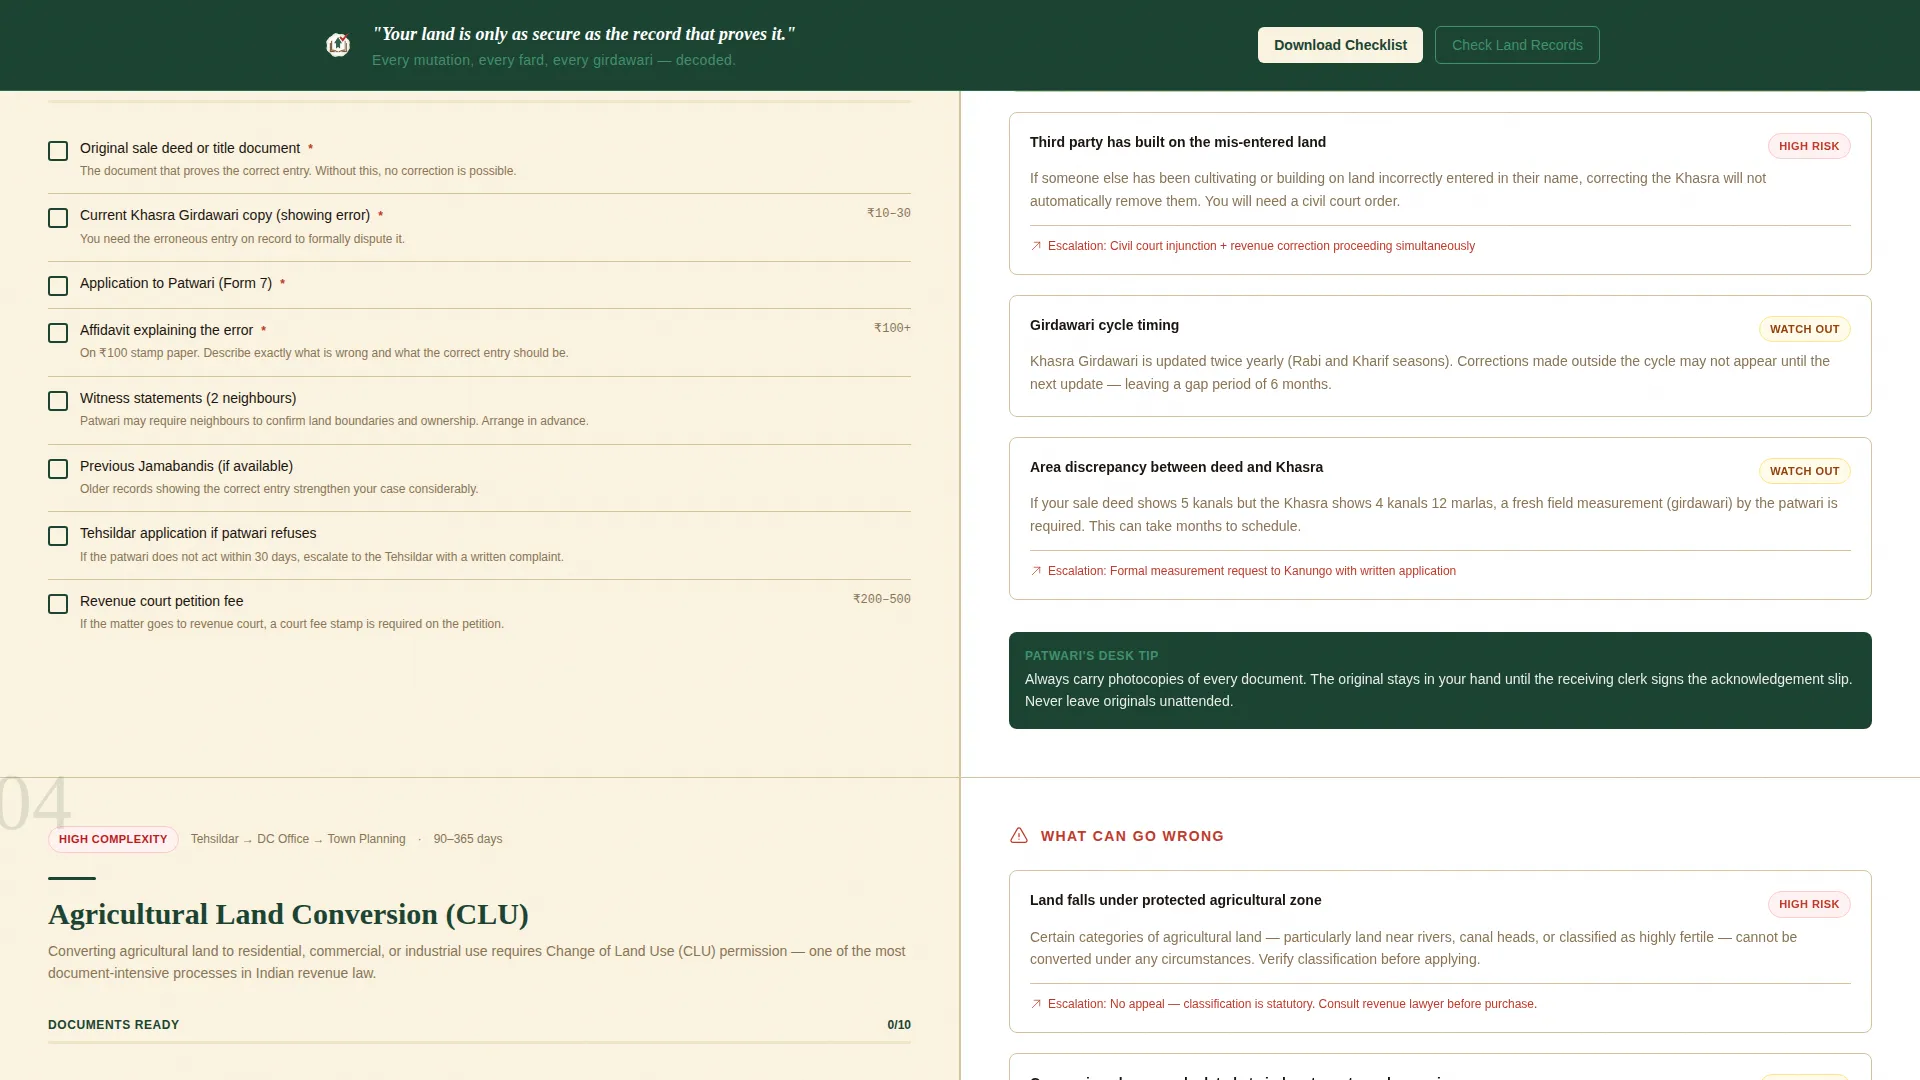This screenshot has height=1080, width=1920.
Task: Tick Current Khasra Girdawari copy checkbox
Action: pyautogui.click(x=58, y=218)
